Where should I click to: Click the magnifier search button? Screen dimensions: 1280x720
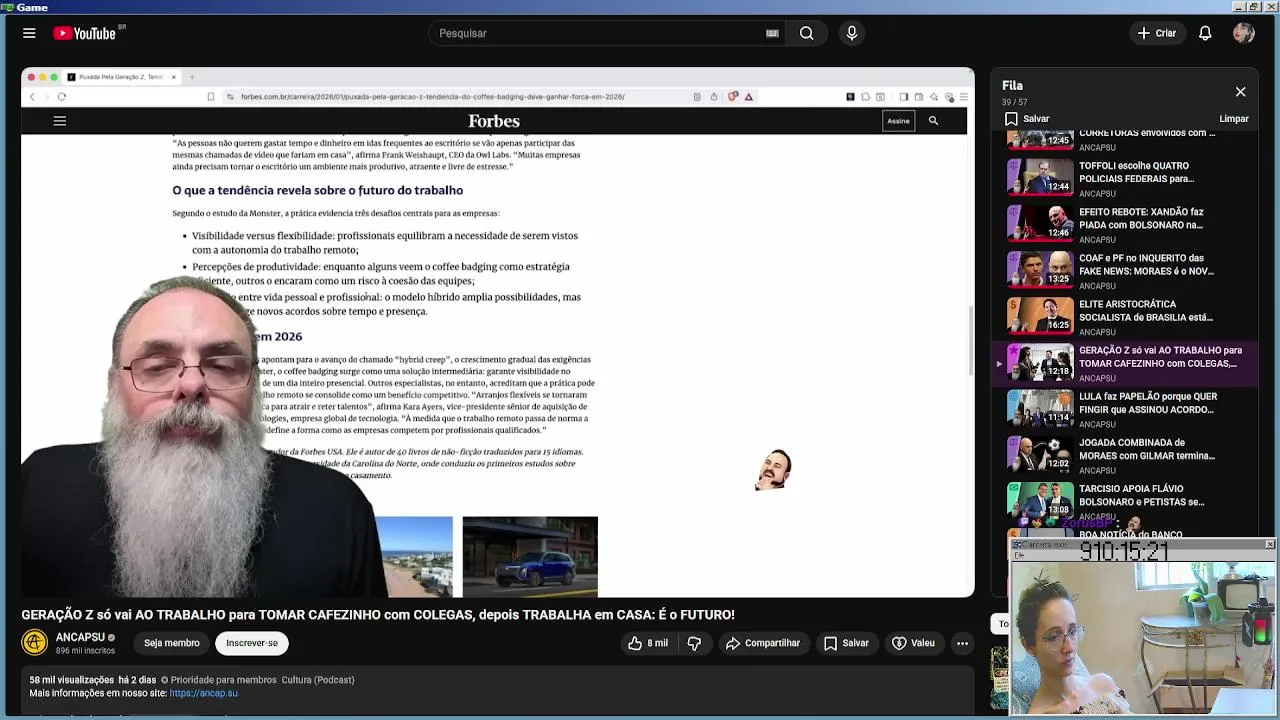pos(806,33)
